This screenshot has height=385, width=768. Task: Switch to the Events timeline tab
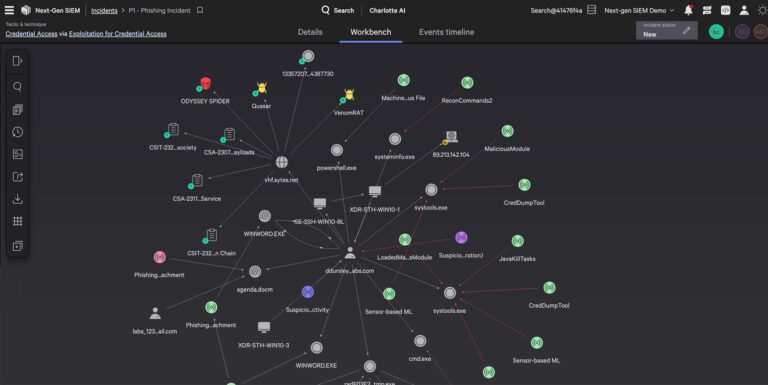[446, 32]
